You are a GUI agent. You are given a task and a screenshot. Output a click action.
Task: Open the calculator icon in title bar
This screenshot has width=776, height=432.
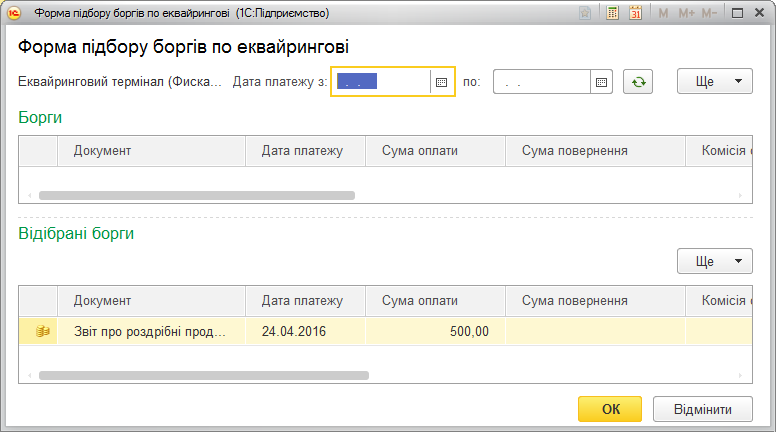point(612,13)
